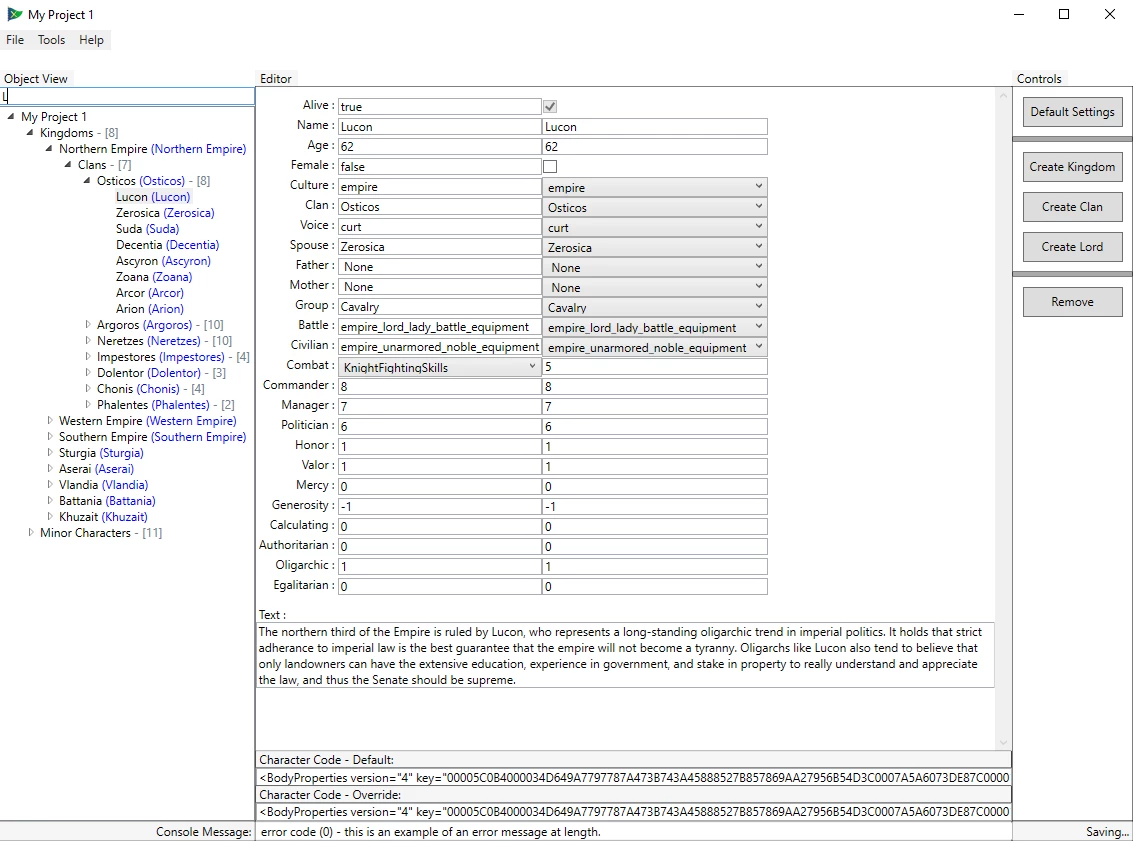Open the Culture dropdown showing empire

654,187
